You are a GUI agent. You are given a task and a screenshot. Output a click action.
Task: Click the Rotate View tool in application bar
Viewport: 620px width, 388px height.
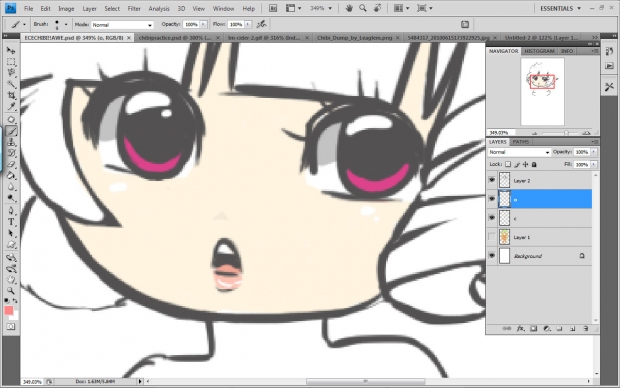[x=377, y=8]
